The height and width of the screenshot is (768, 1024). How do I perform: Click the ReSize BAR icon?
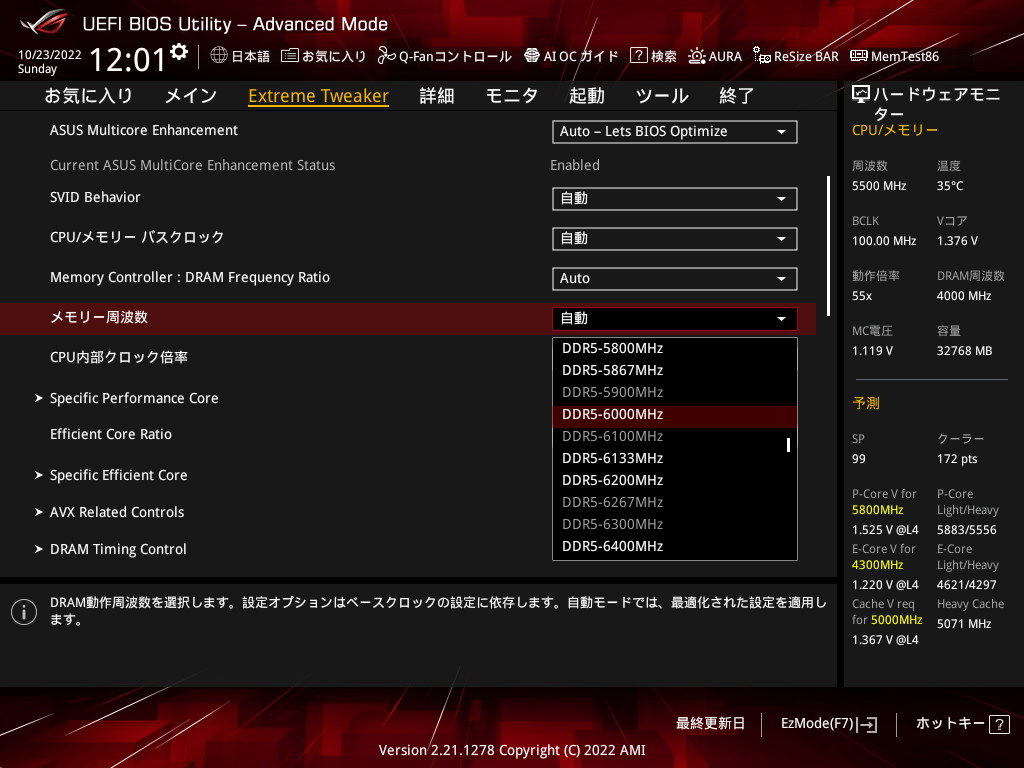(761, 56)
